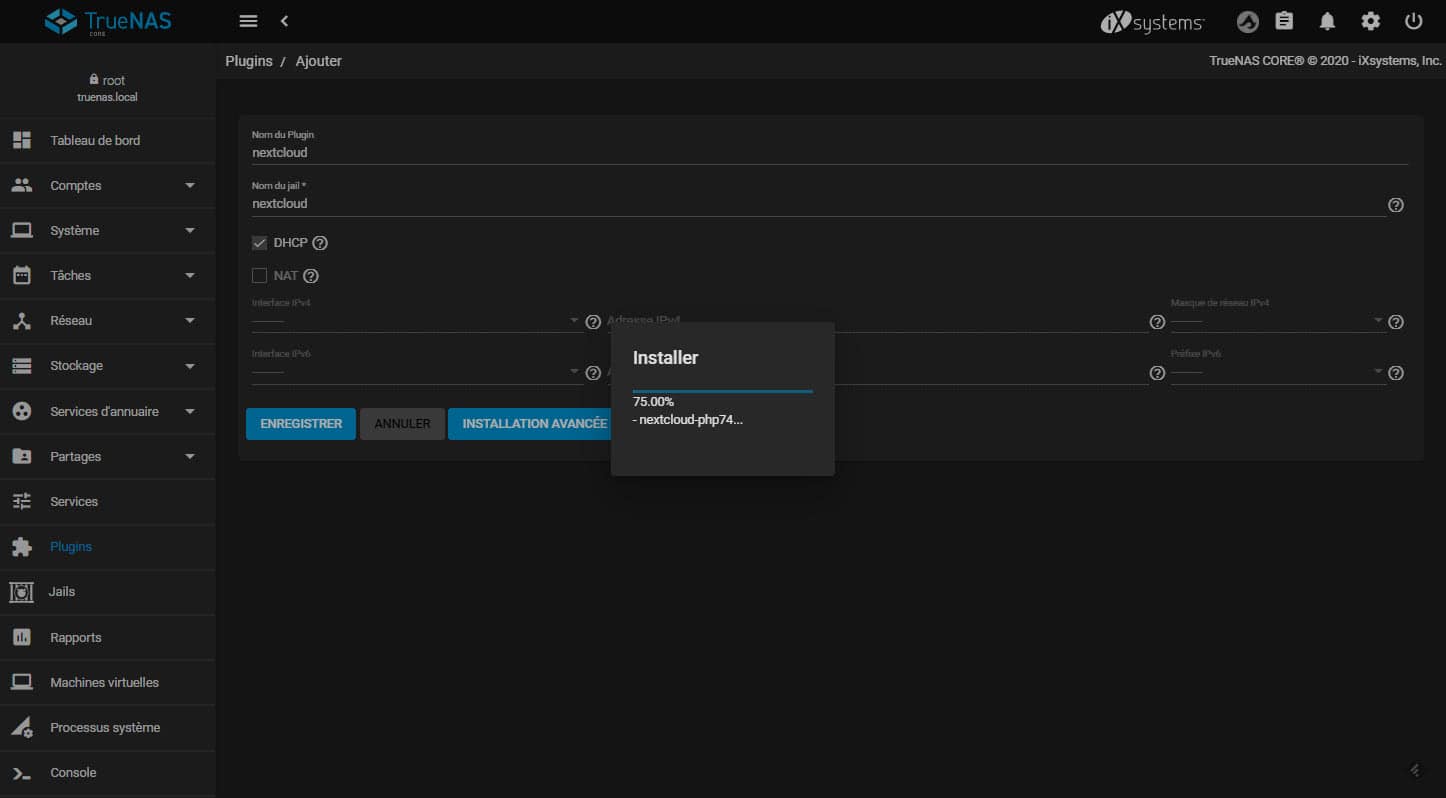The height and width of the screenshot is (798, 1446).
Task: Open Console from the sidebar
Action: coord(108,773)
